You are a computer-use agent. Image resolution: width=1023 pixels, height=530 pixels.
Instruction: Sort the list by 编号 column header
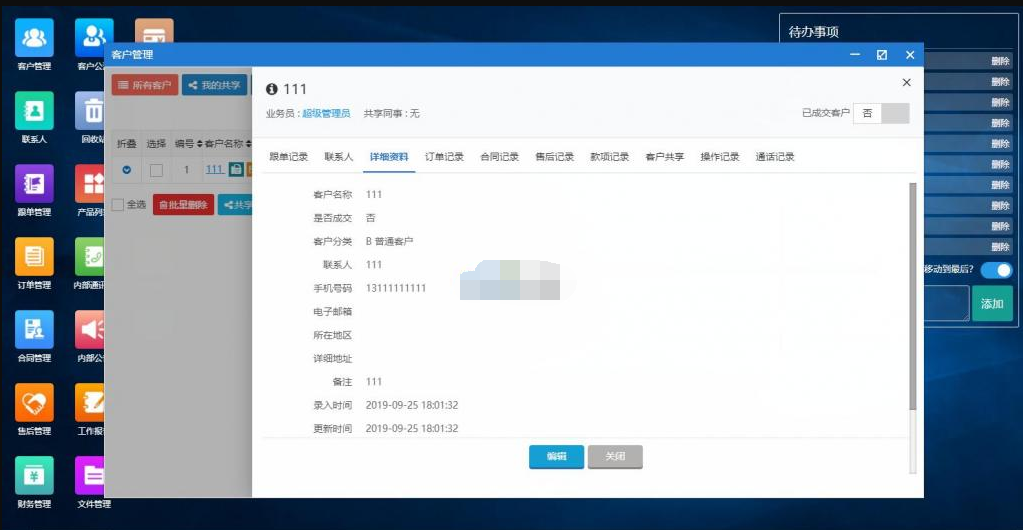187,144
